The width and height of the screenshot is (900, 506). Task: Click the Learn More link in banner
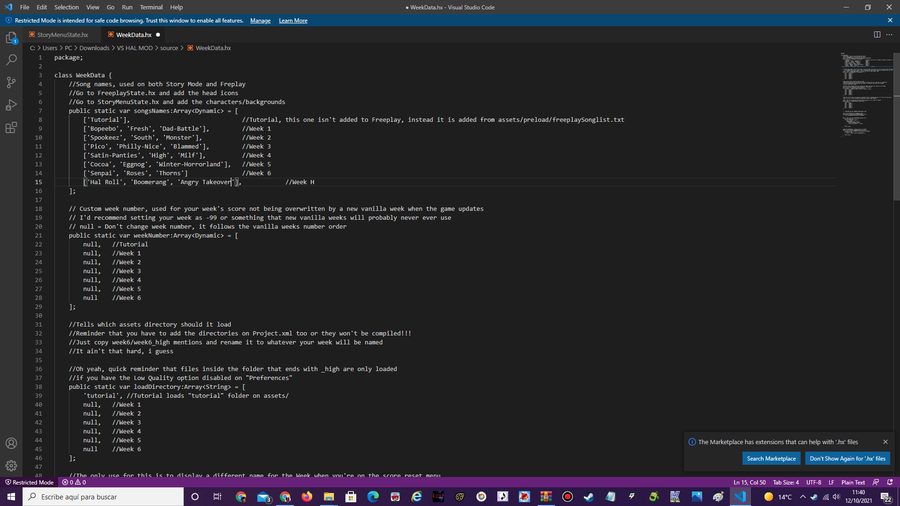point(293,21)
